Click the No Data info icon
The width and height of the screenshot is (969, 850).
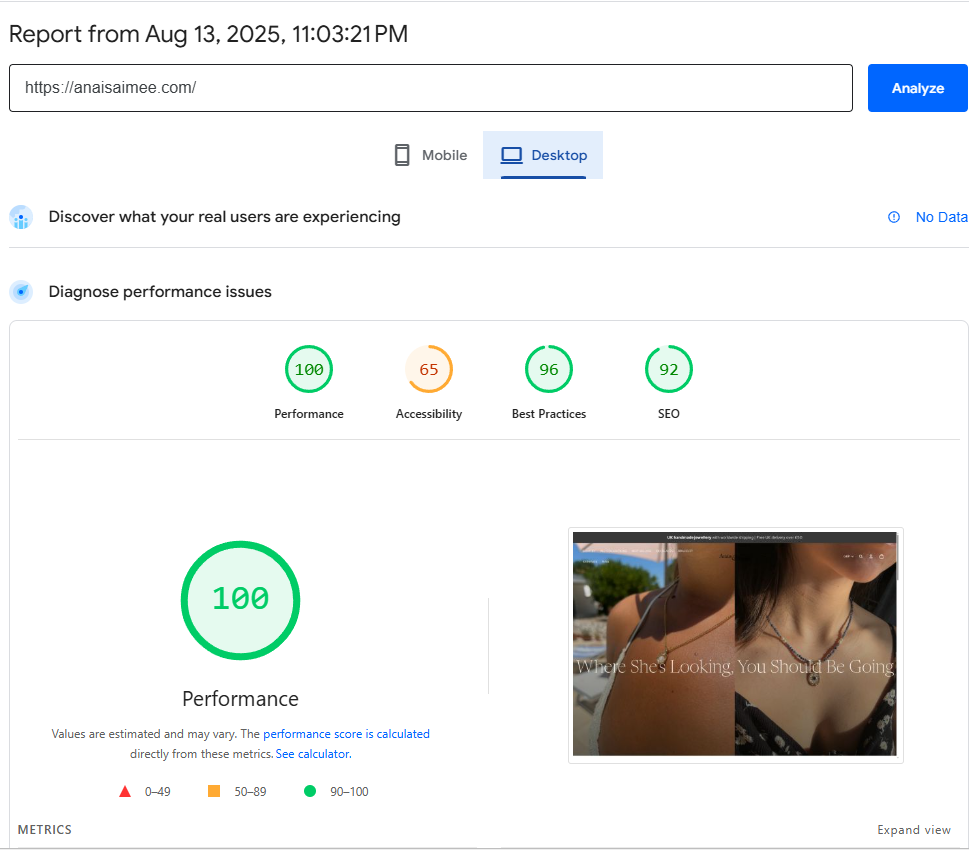[x=894, y=217]
